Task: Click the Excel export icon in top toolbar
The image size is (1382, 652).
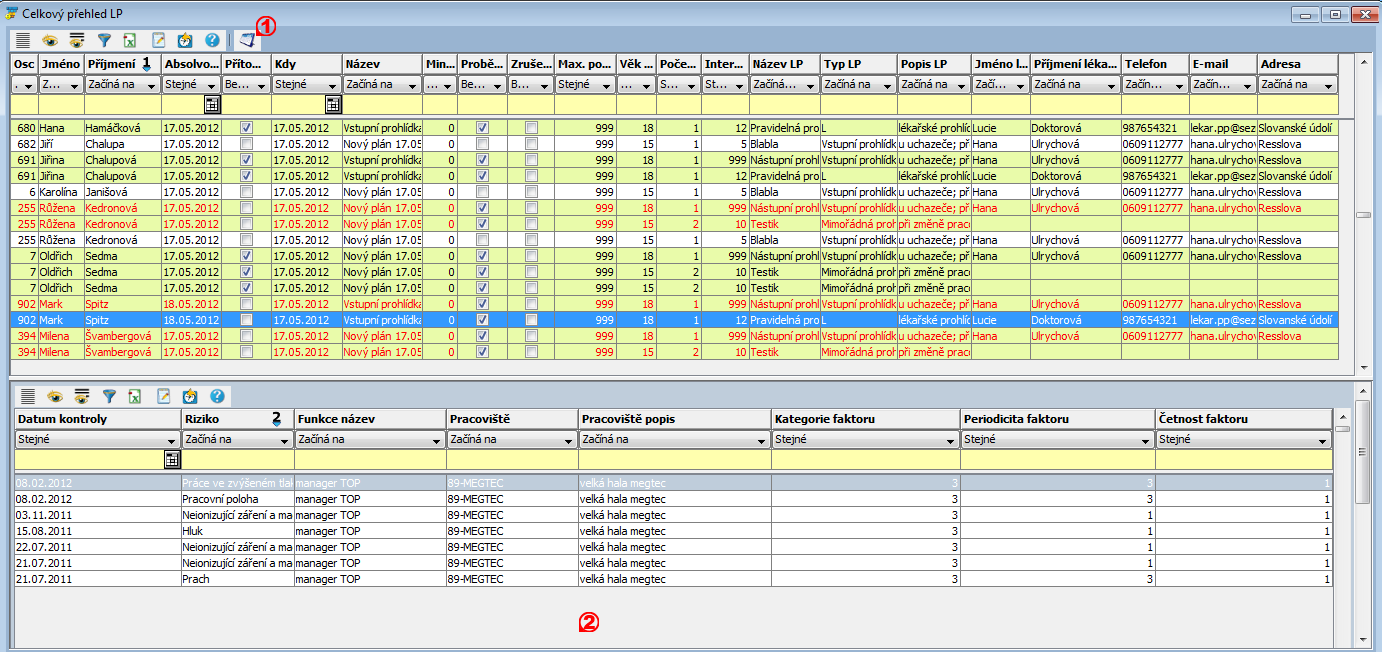Action: (131, 41)
